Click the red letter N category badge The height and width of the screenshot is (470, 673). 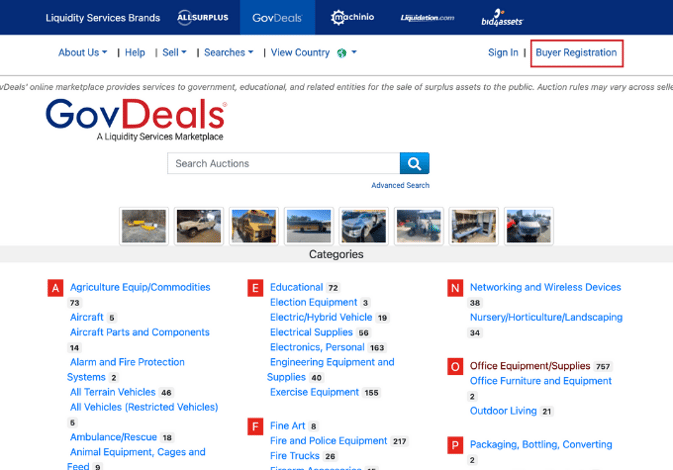pos(455,288)
